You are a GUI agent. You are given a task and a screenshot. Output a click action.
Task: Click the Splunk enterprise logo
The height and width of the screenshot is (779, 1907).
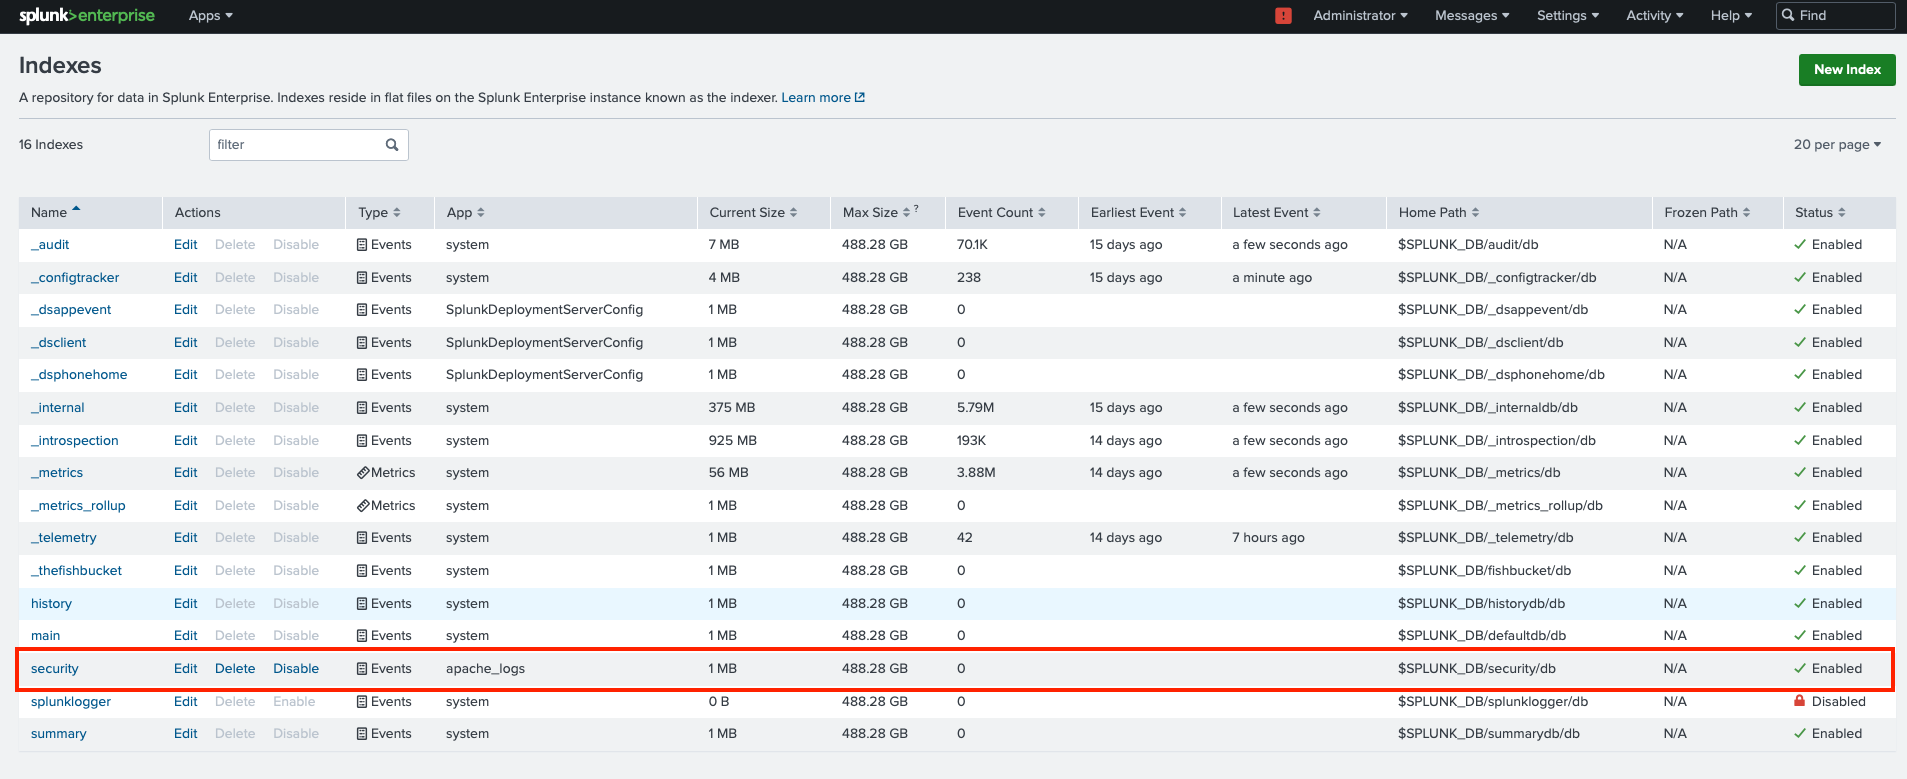(x=87, y=16)
